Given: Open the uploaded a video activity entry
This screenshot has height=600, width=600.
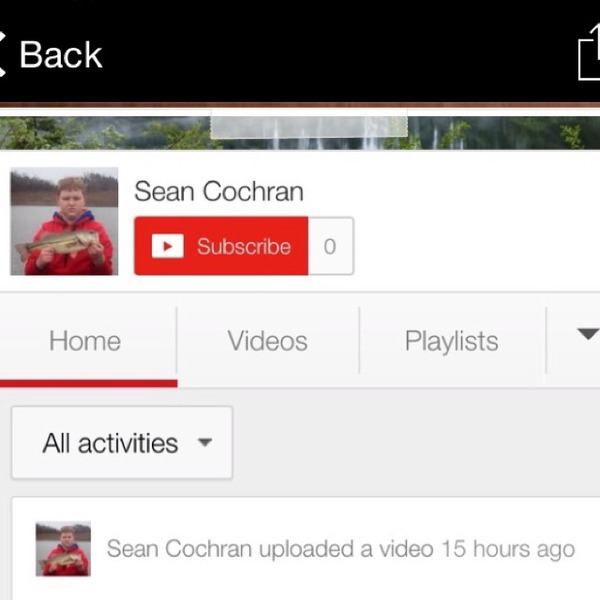Looking at the screenshot, I should (306, 549).
